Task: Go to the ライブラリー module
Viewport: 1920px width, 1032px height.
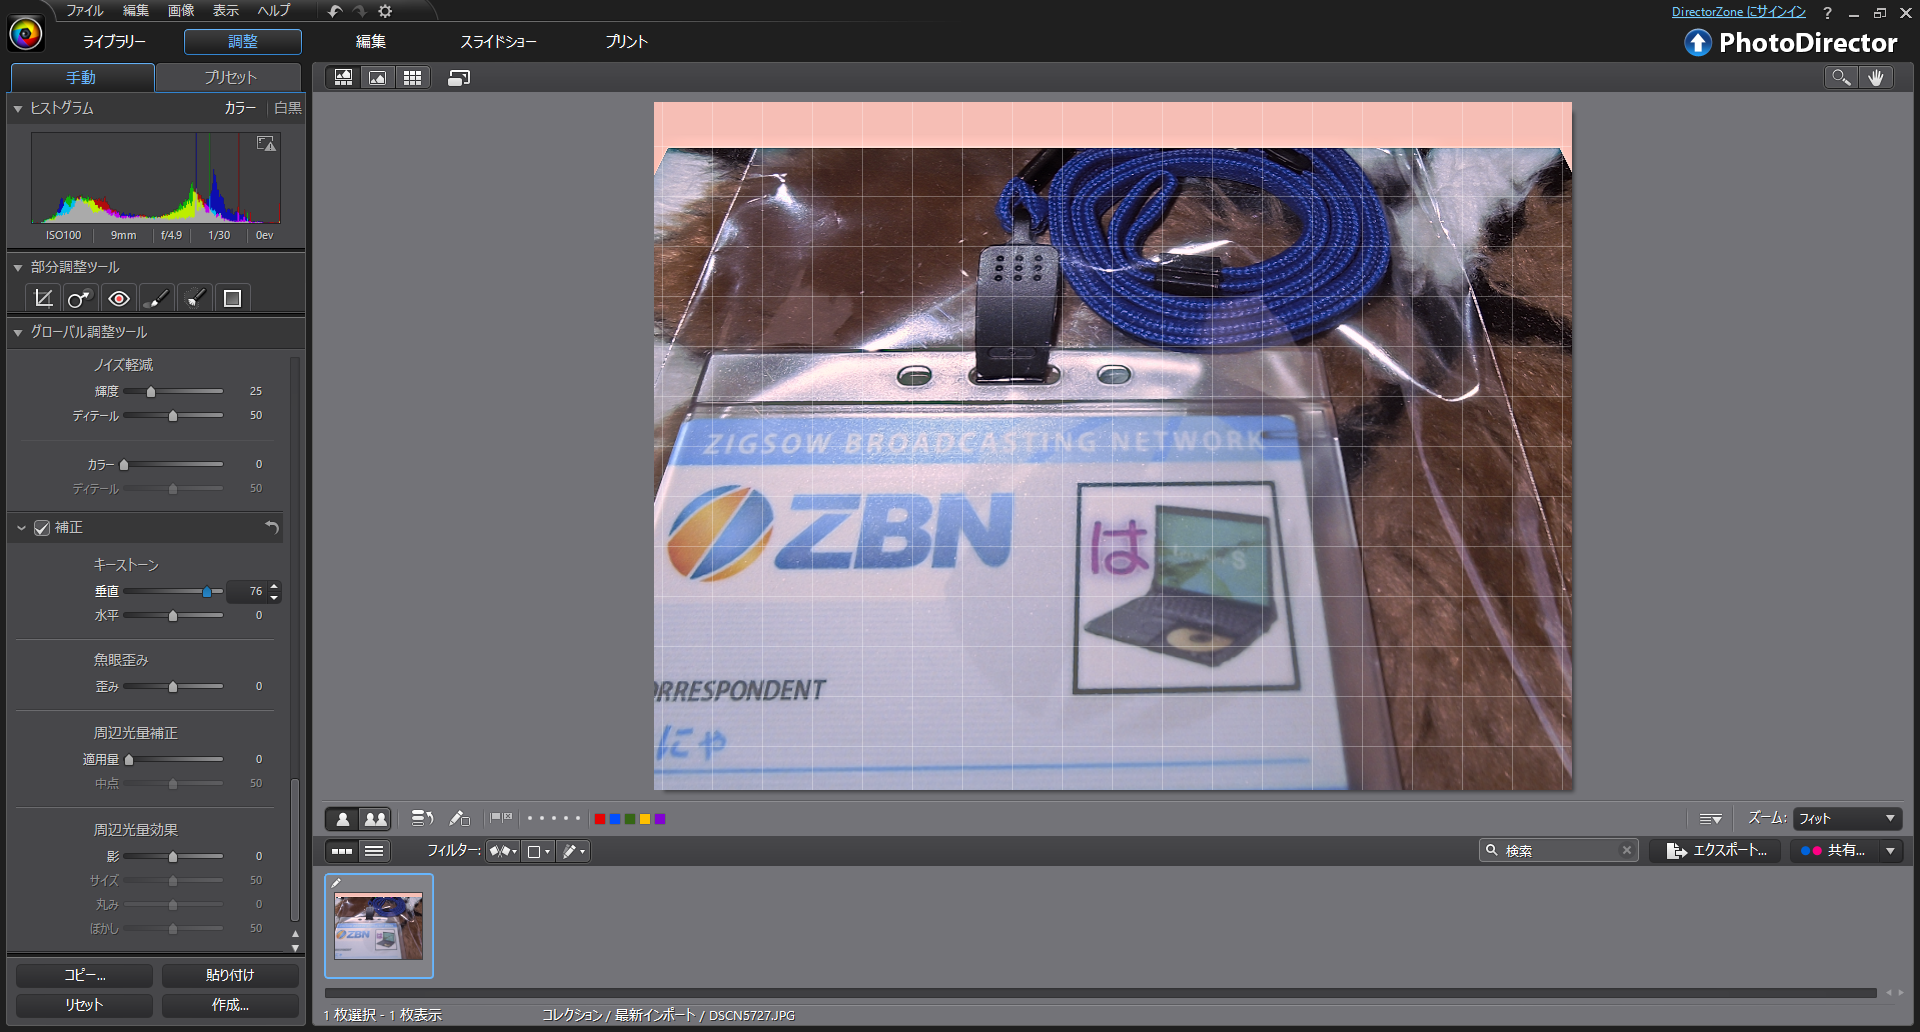Action: pyautogui.click(x=114, y=42)
